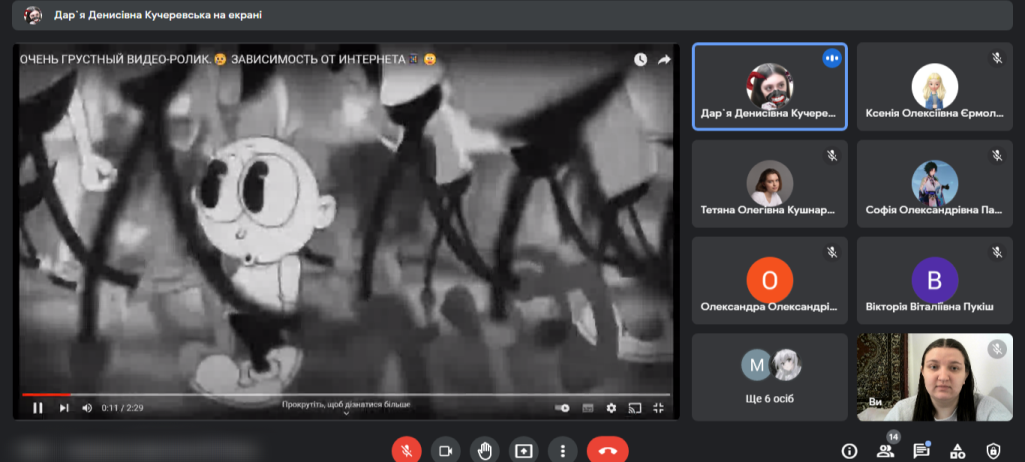Click Дар'я Денисівна Кучеревська на екрані banner text

[x=158, y=15]
